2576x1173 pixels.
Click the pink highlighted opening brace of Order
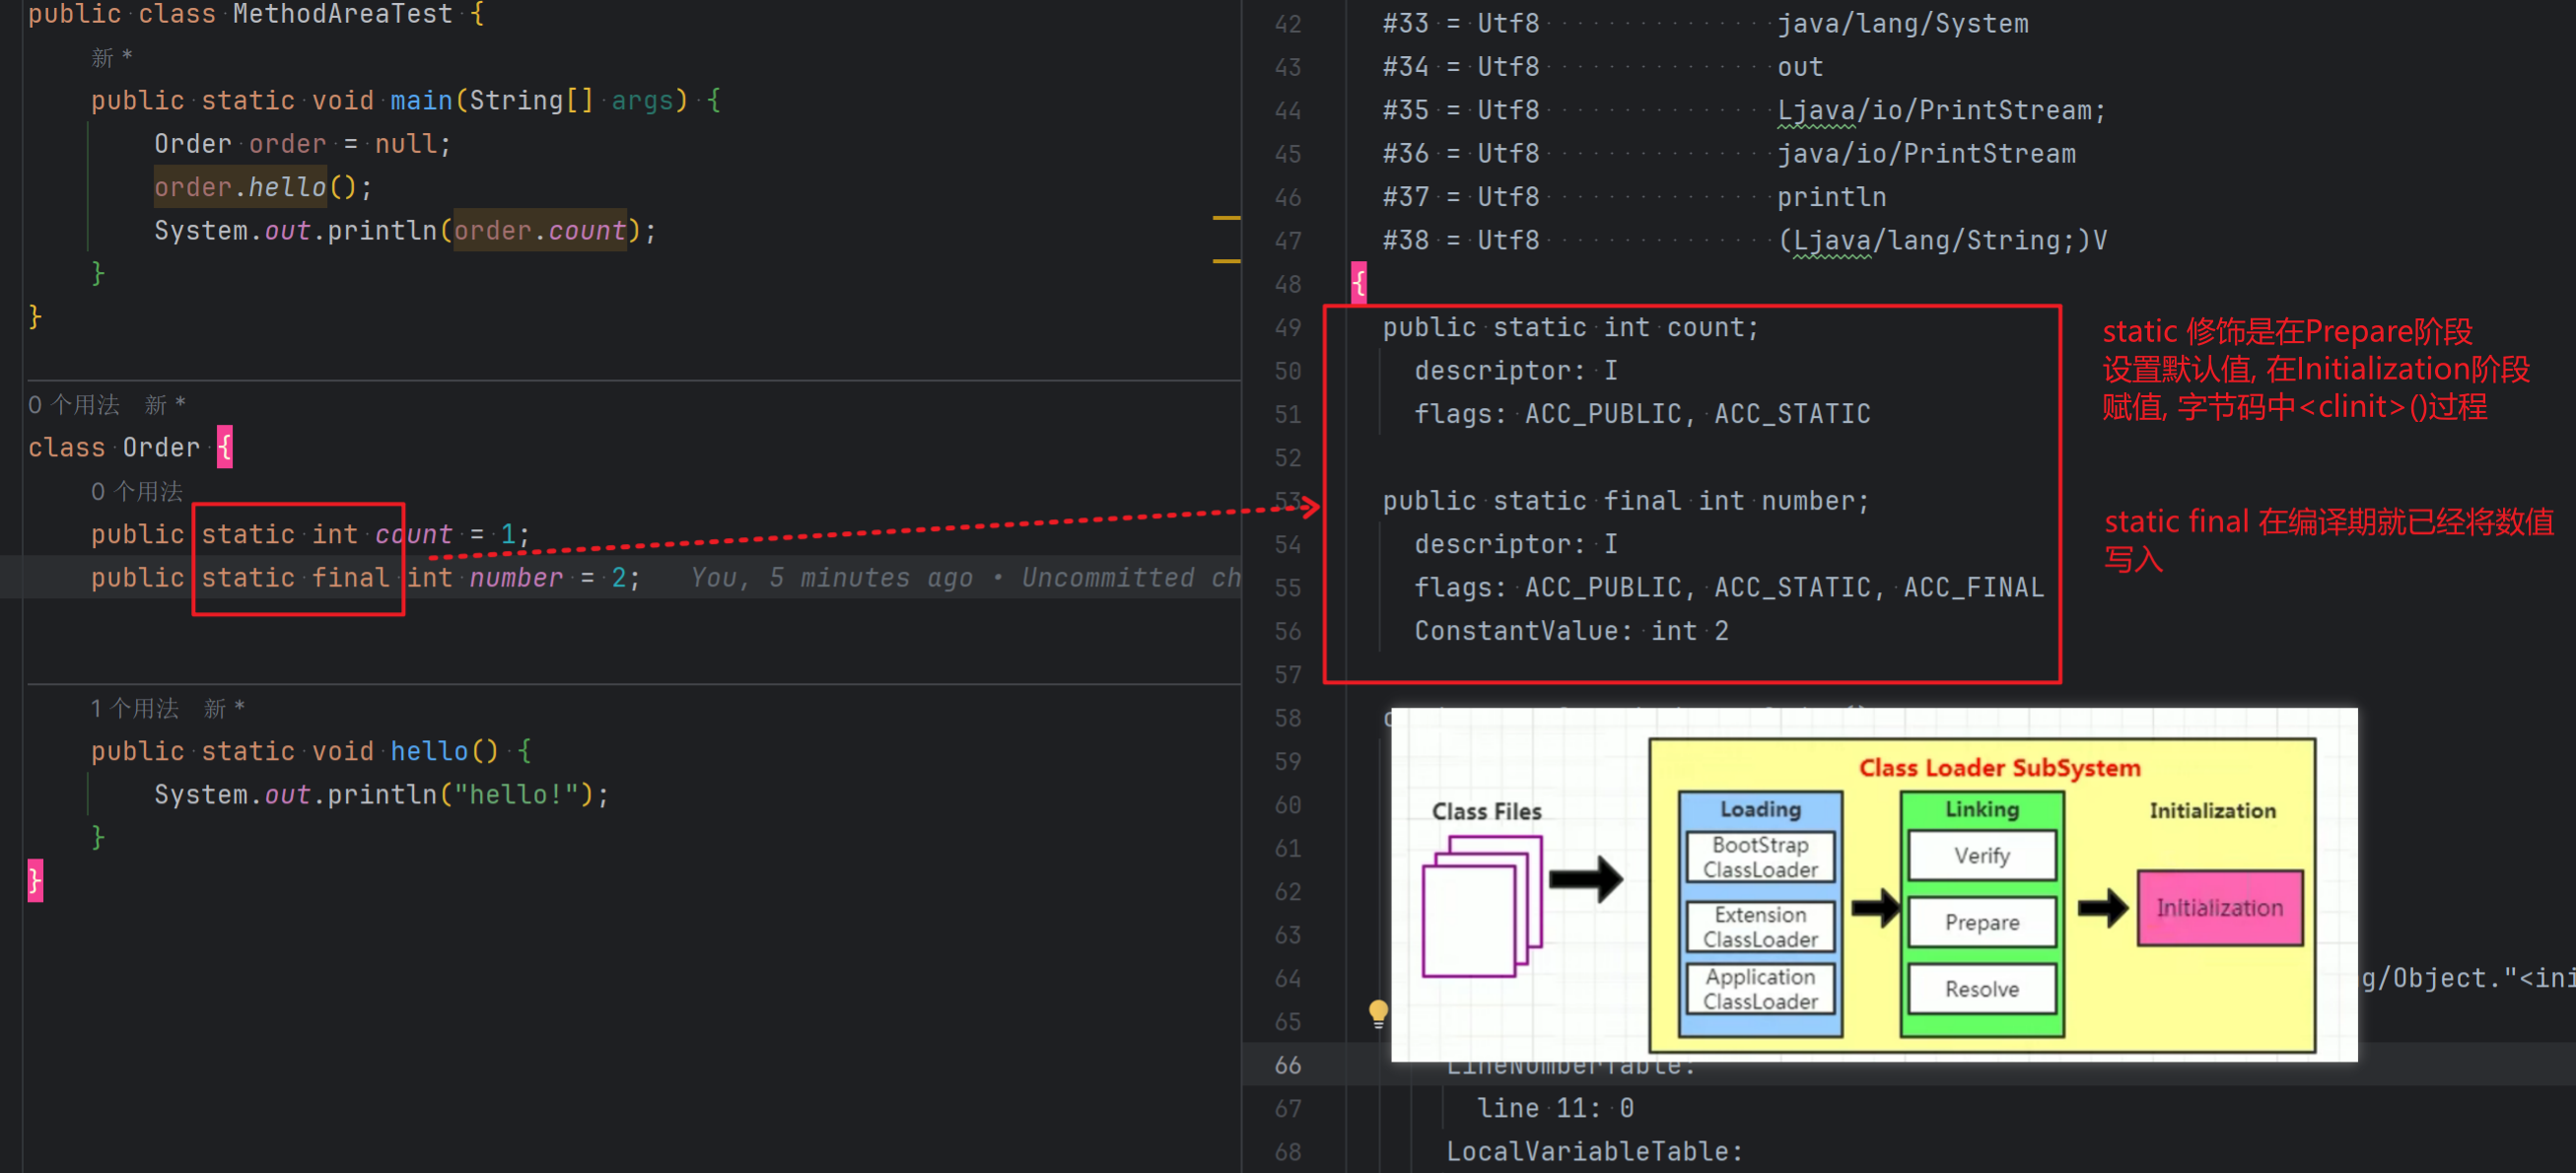coord(225,447)
